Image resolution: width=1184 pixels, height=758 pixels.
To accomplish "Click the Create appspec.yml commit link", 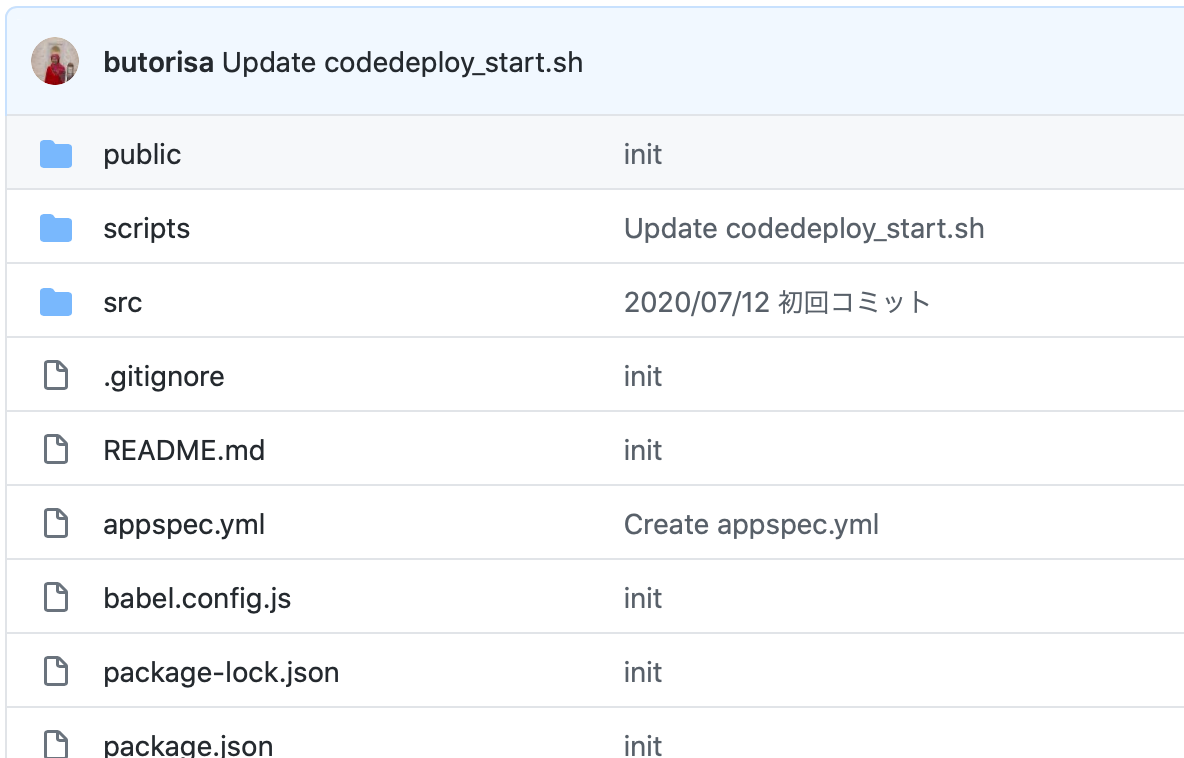I will click(x=751, y=523).
